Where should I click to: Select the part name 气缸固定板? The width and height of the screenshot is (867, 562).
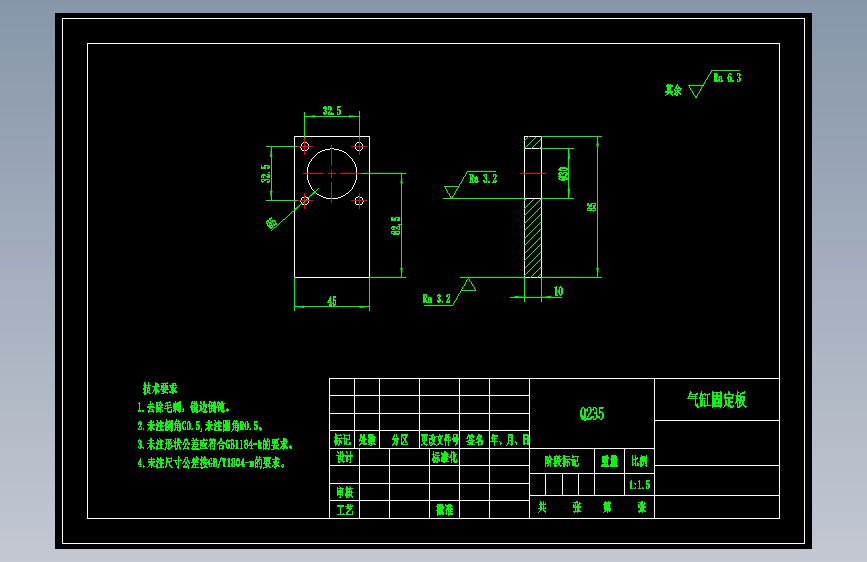coord(717,399)
